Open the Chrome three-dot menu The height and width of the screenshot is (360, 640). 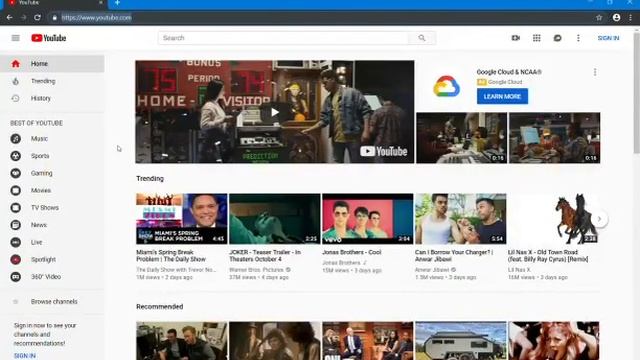pyautogui.click(x=631, y=18)
